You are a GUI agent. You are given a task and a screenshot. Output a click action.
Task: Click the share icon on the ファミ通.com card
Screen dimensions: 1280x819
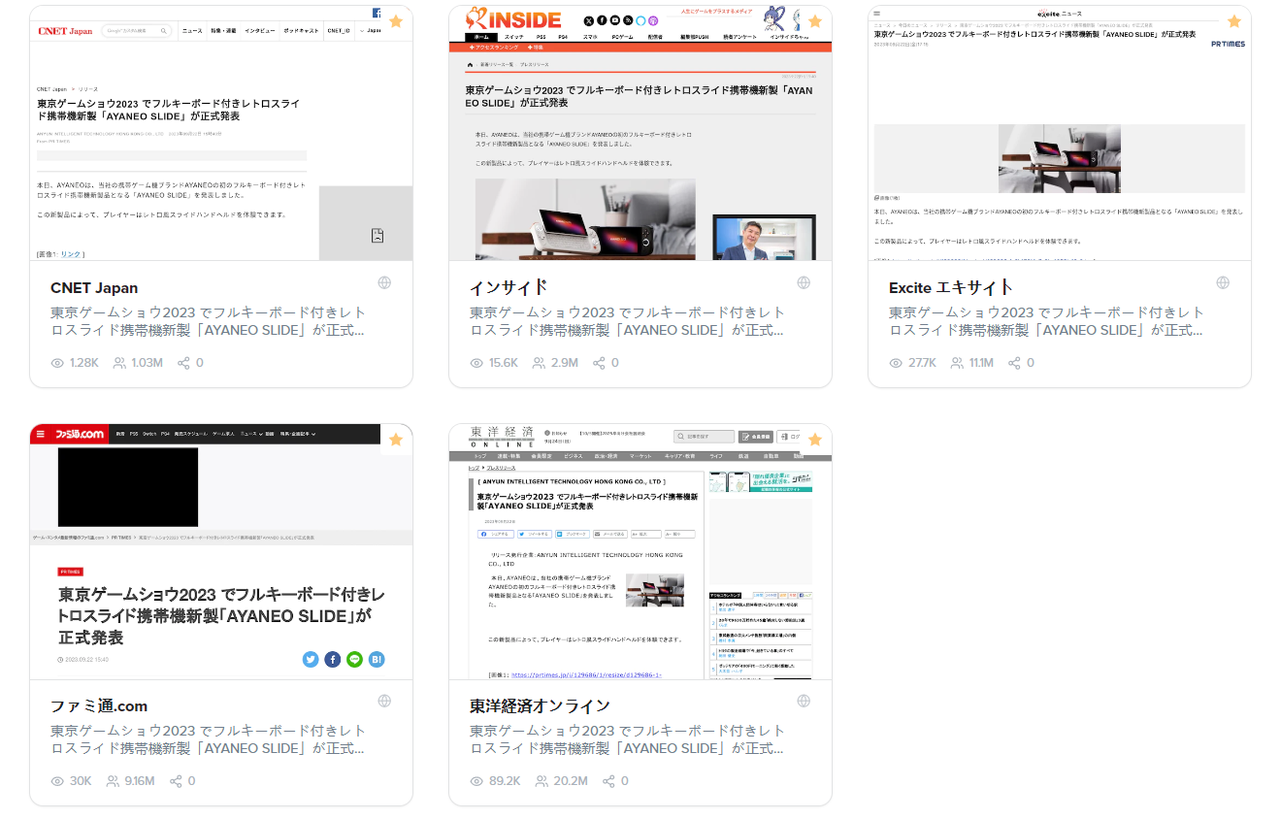(x=176, y=781)
